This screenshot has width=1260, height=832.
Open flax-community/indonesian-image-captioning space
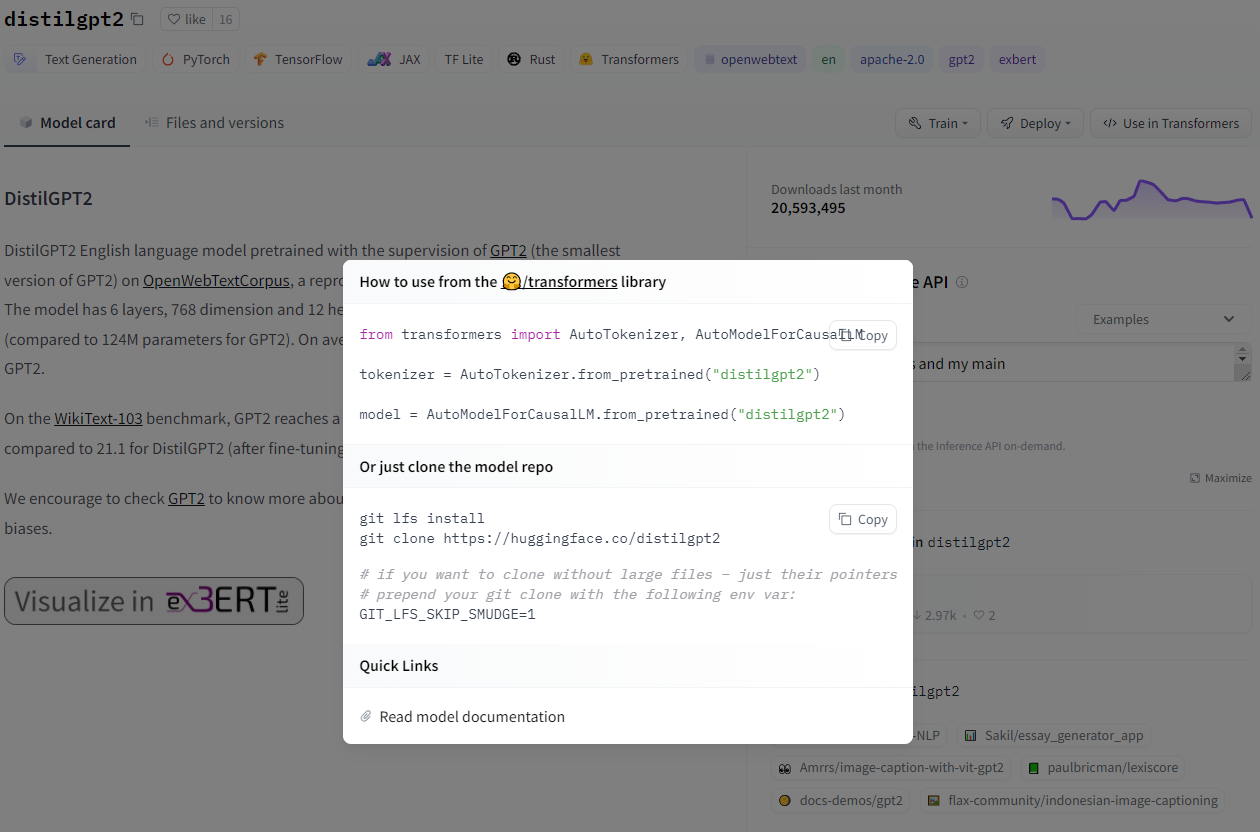coord(1072,800)
